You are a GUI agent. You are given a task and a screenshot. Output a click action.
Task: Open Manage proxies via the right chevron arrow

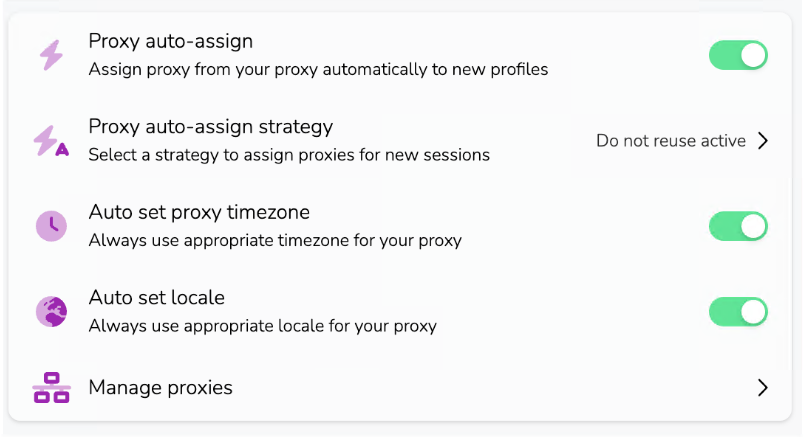(x=763, y=388)
